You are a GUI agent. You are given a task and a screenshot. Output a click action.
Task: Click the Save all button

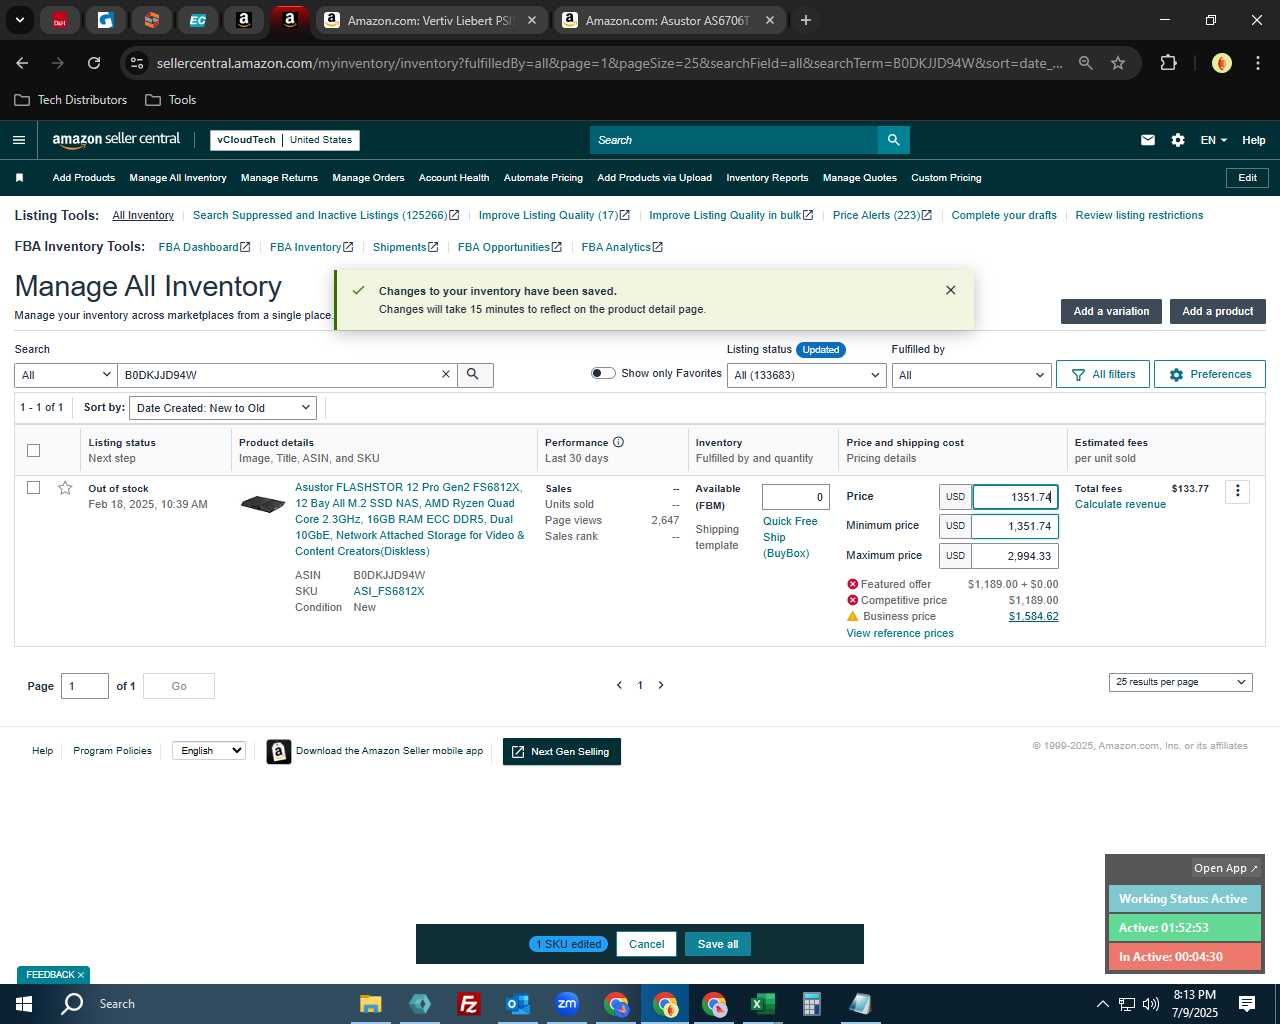click(x=718, y=944)
